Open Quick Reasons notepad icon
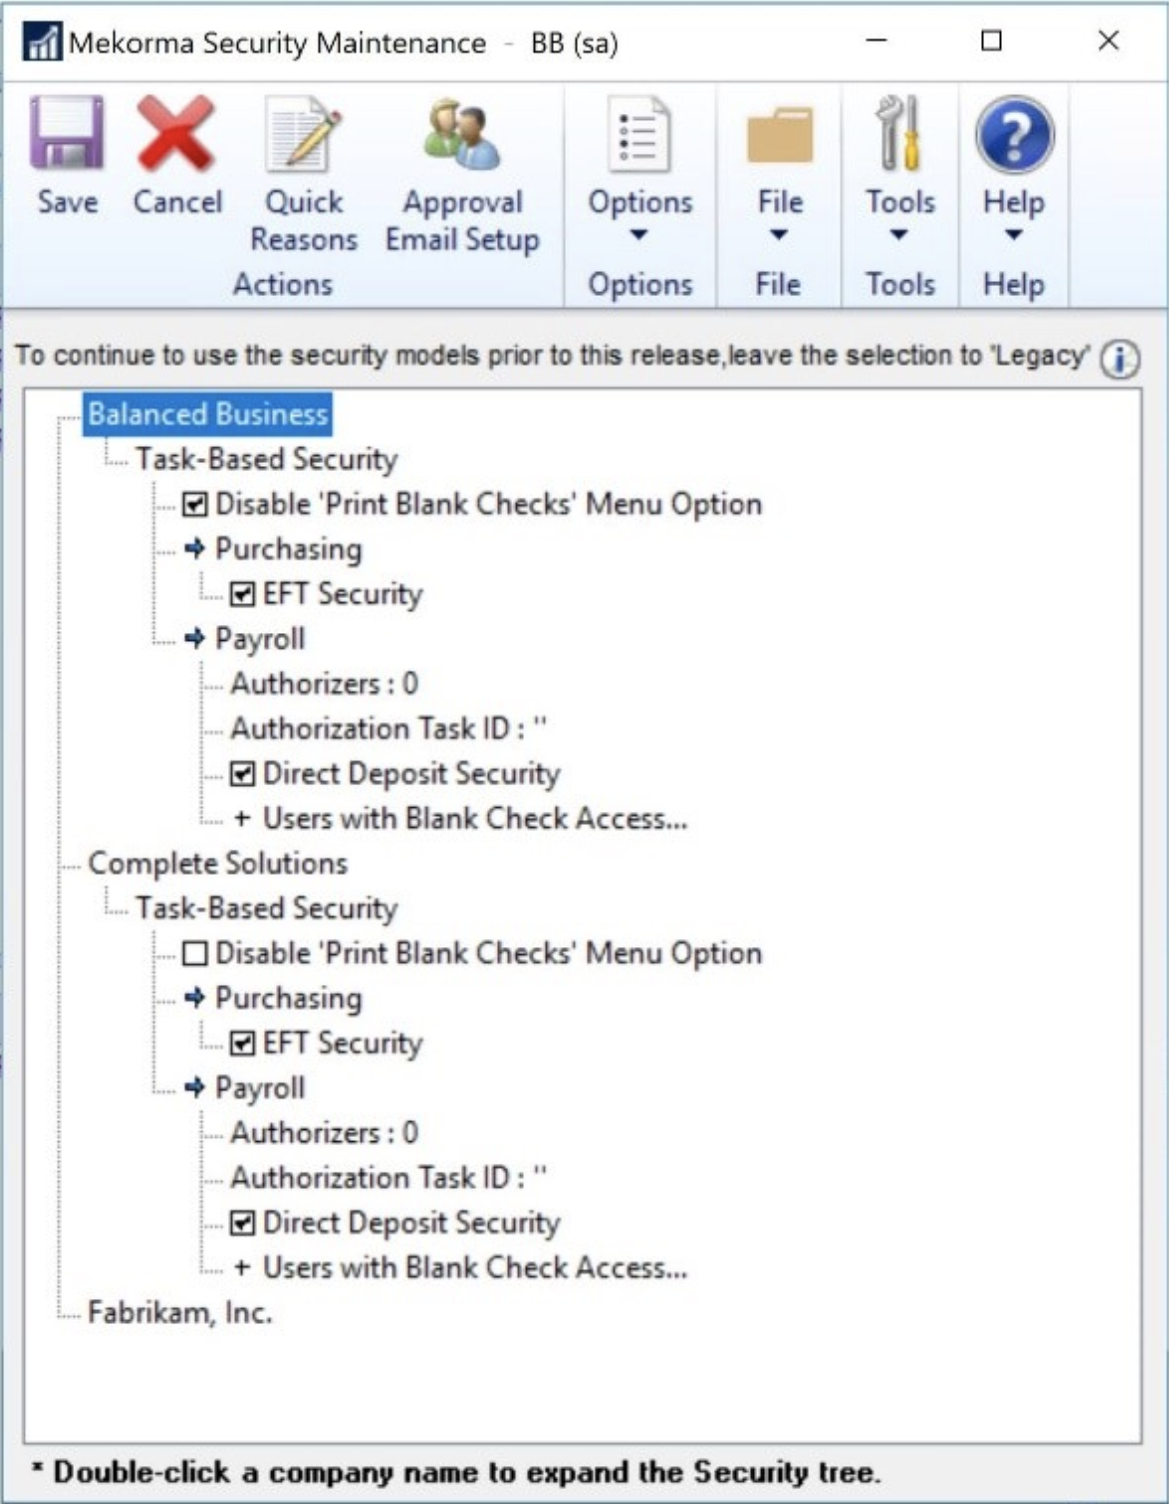Screen dimensions: 1170x1504 (303, 134)
